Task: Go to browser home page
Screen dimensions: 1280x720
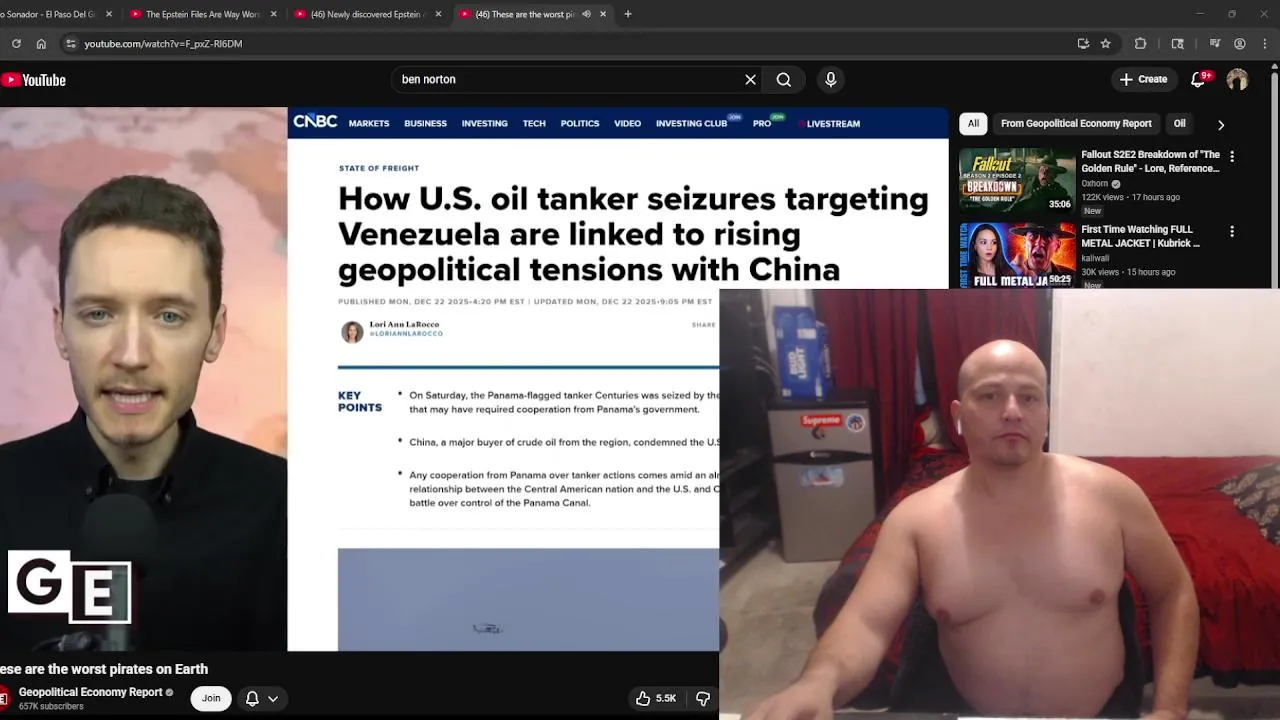Action: tap(41, 44)
